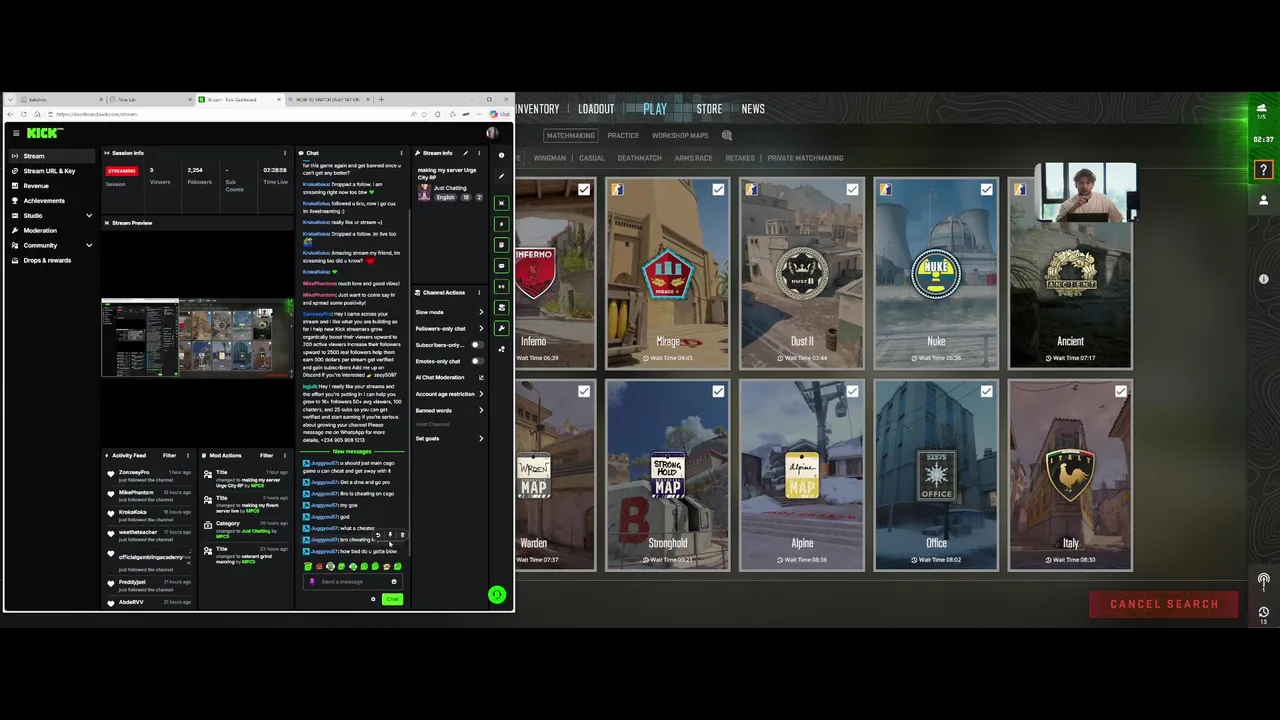Edit stream info with the pencil icon
Viewport: 1280px width, 720px height.
(465, 153)
